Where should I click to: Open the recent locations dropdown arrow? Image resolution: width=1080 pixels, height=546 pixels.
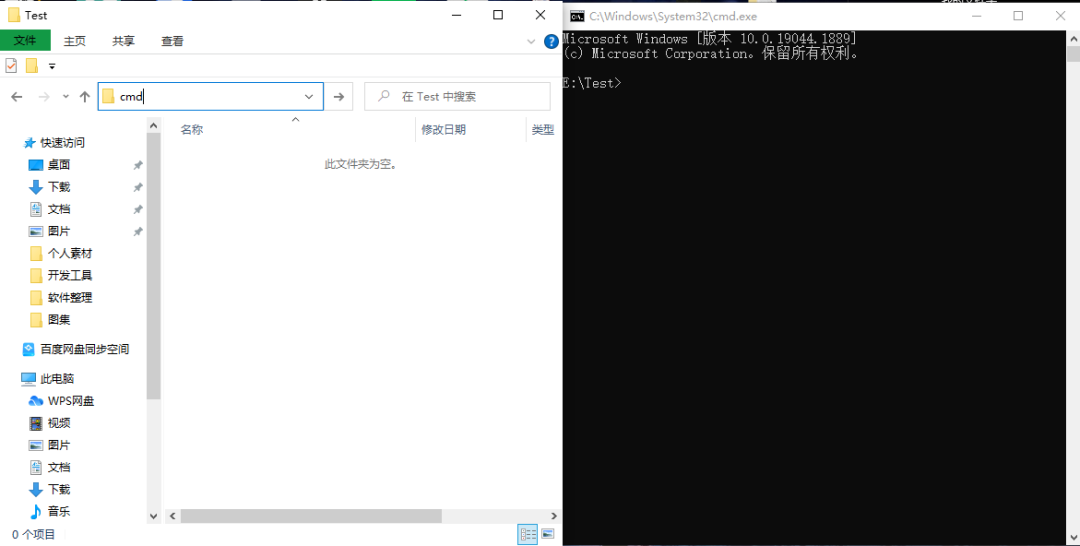(66, 96)
